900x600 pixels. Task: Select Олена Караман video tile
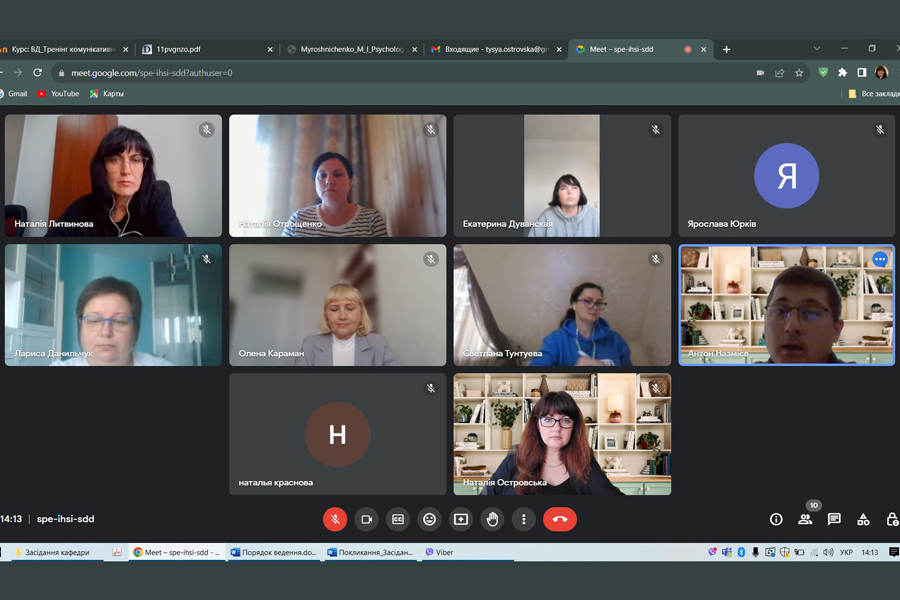[x=338, y=305]
